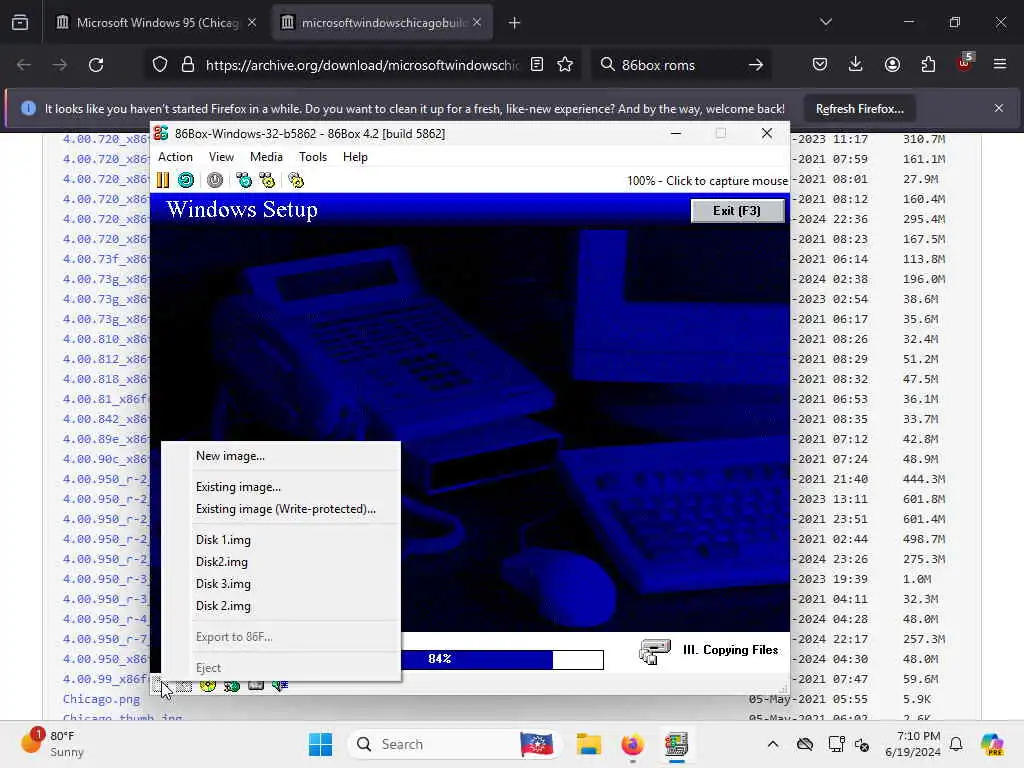Open the 4.00.842_x86 file link
This screenshot has height=768, width=1024.
point(105,419)
